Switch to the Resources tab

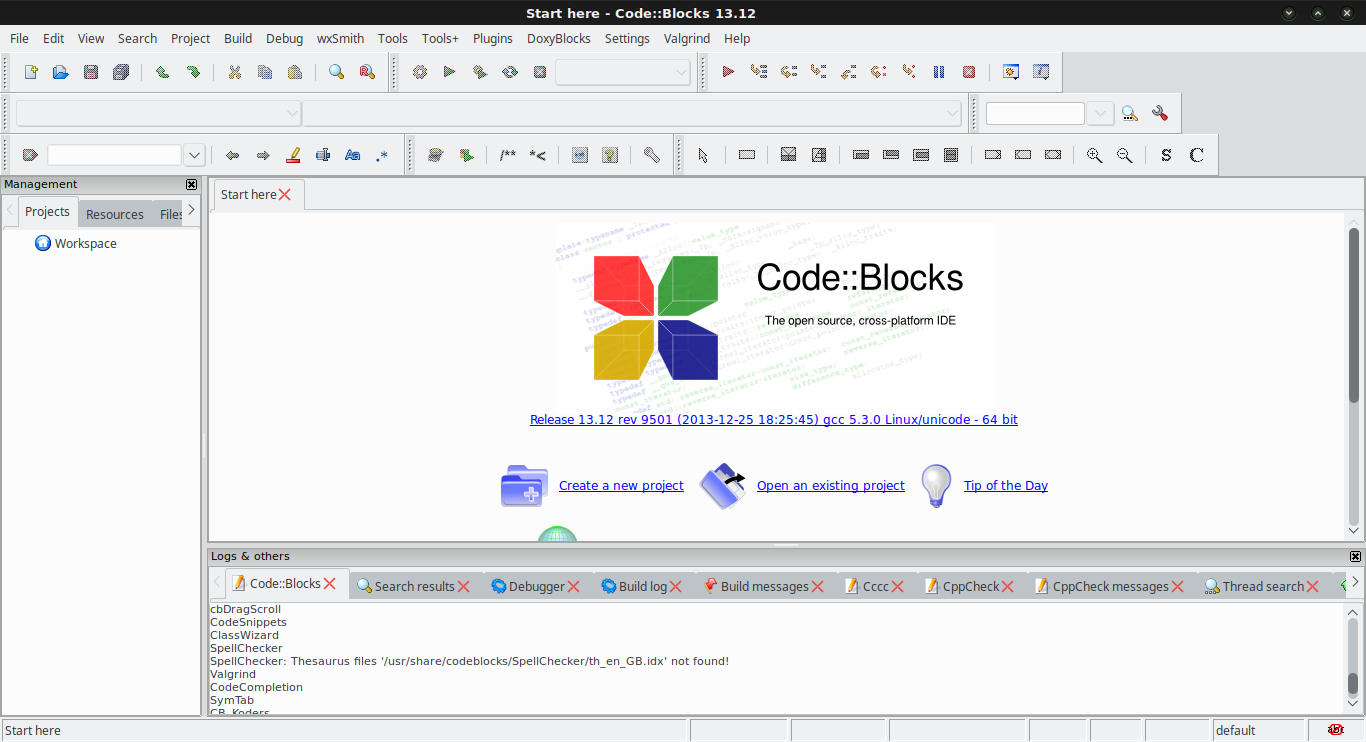pos(115,214)
